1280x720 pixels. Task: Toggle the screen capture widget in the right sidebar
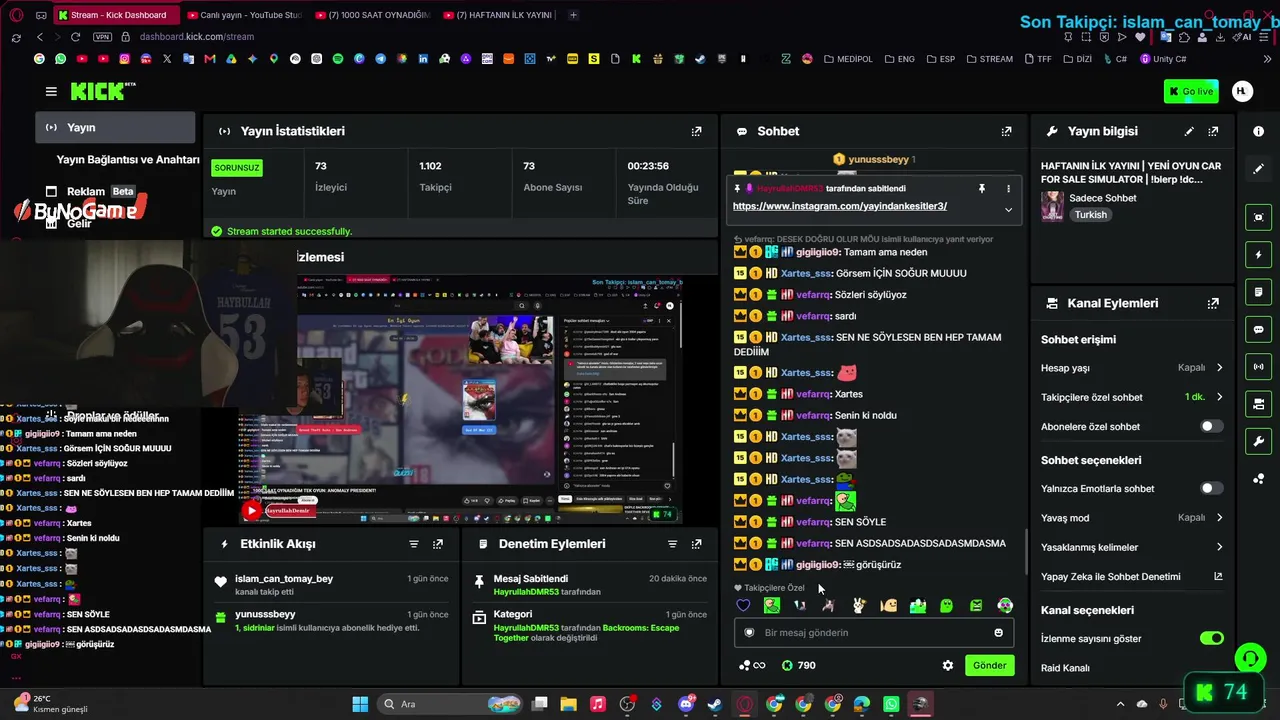coord(1258,217)
